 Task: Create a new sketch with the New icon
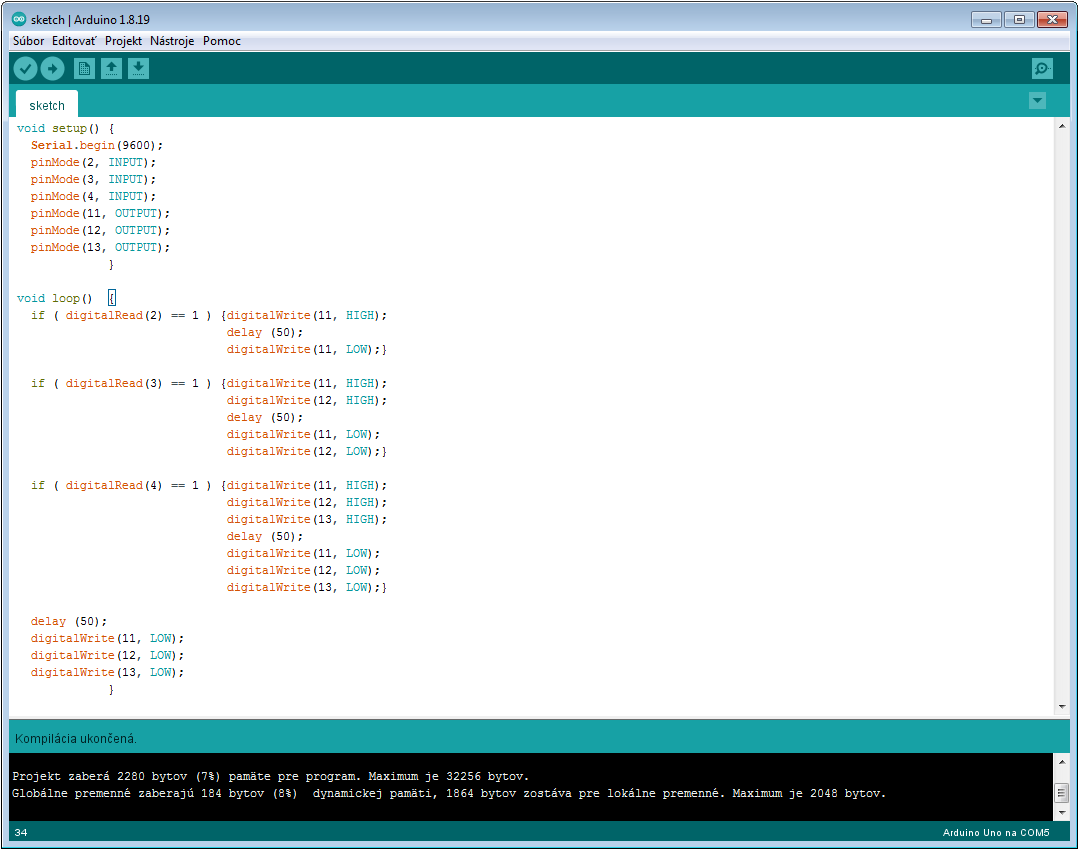point(85,69)
